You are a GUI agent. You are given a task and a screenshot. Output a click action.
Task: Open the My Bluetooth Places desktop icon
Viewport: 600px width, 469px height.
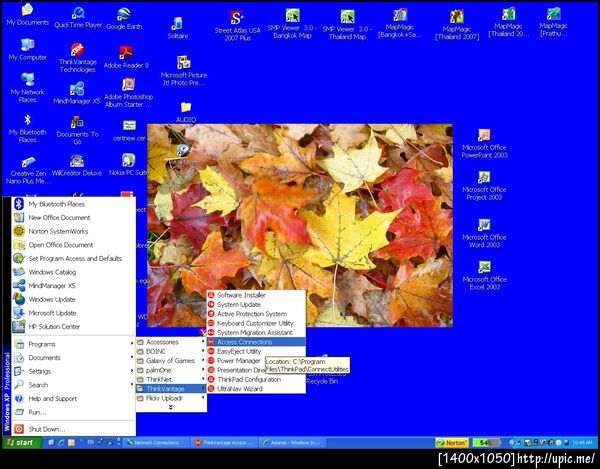point(28,128)
